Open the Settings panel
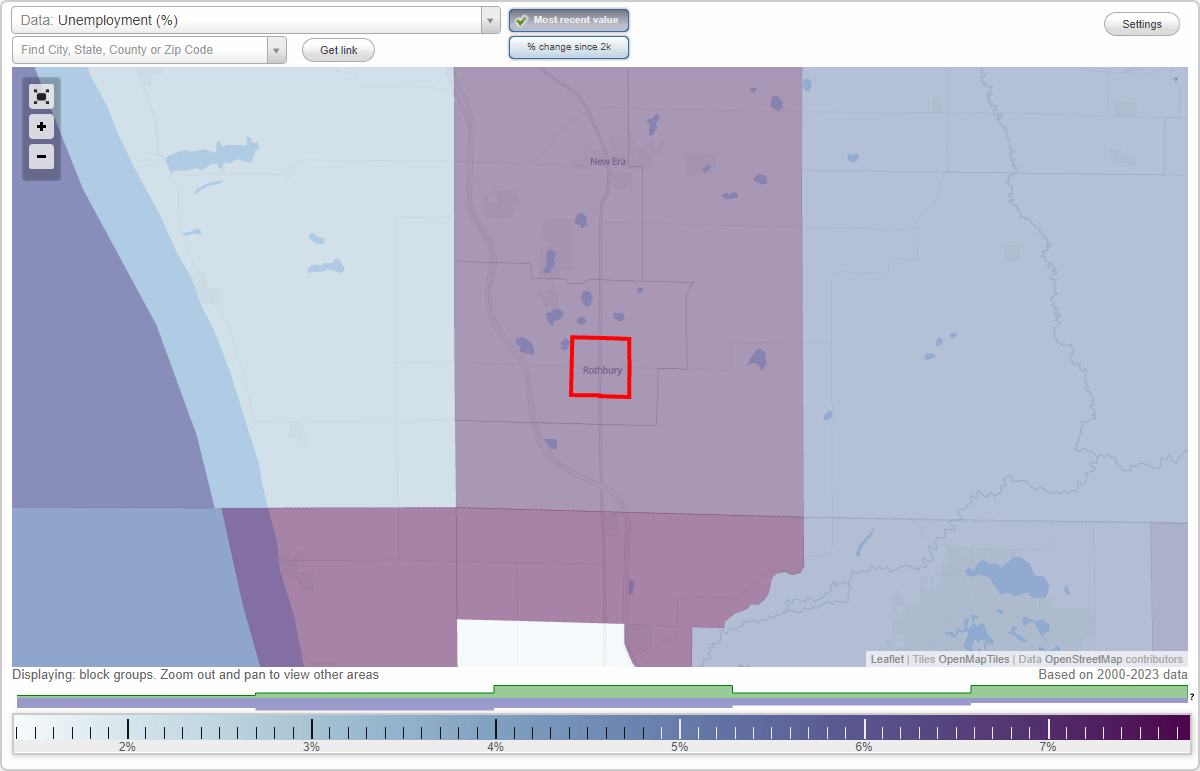 coord(1141,23)
